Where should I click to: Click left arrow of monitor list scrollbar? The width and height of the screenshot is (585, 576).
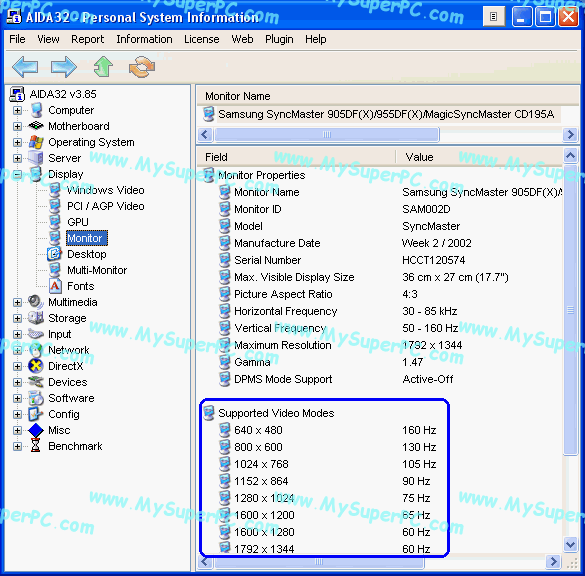[204, 134]
